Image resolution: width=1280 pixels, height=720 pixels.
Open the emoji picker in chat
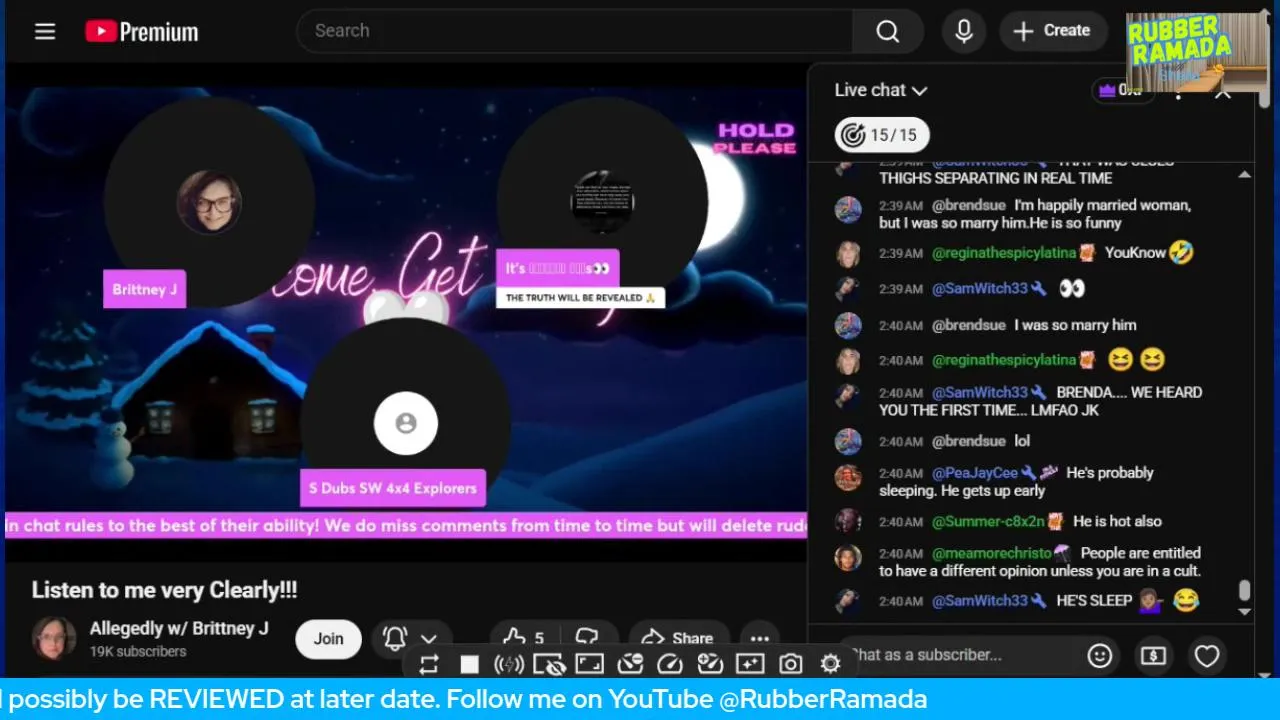1099,656
